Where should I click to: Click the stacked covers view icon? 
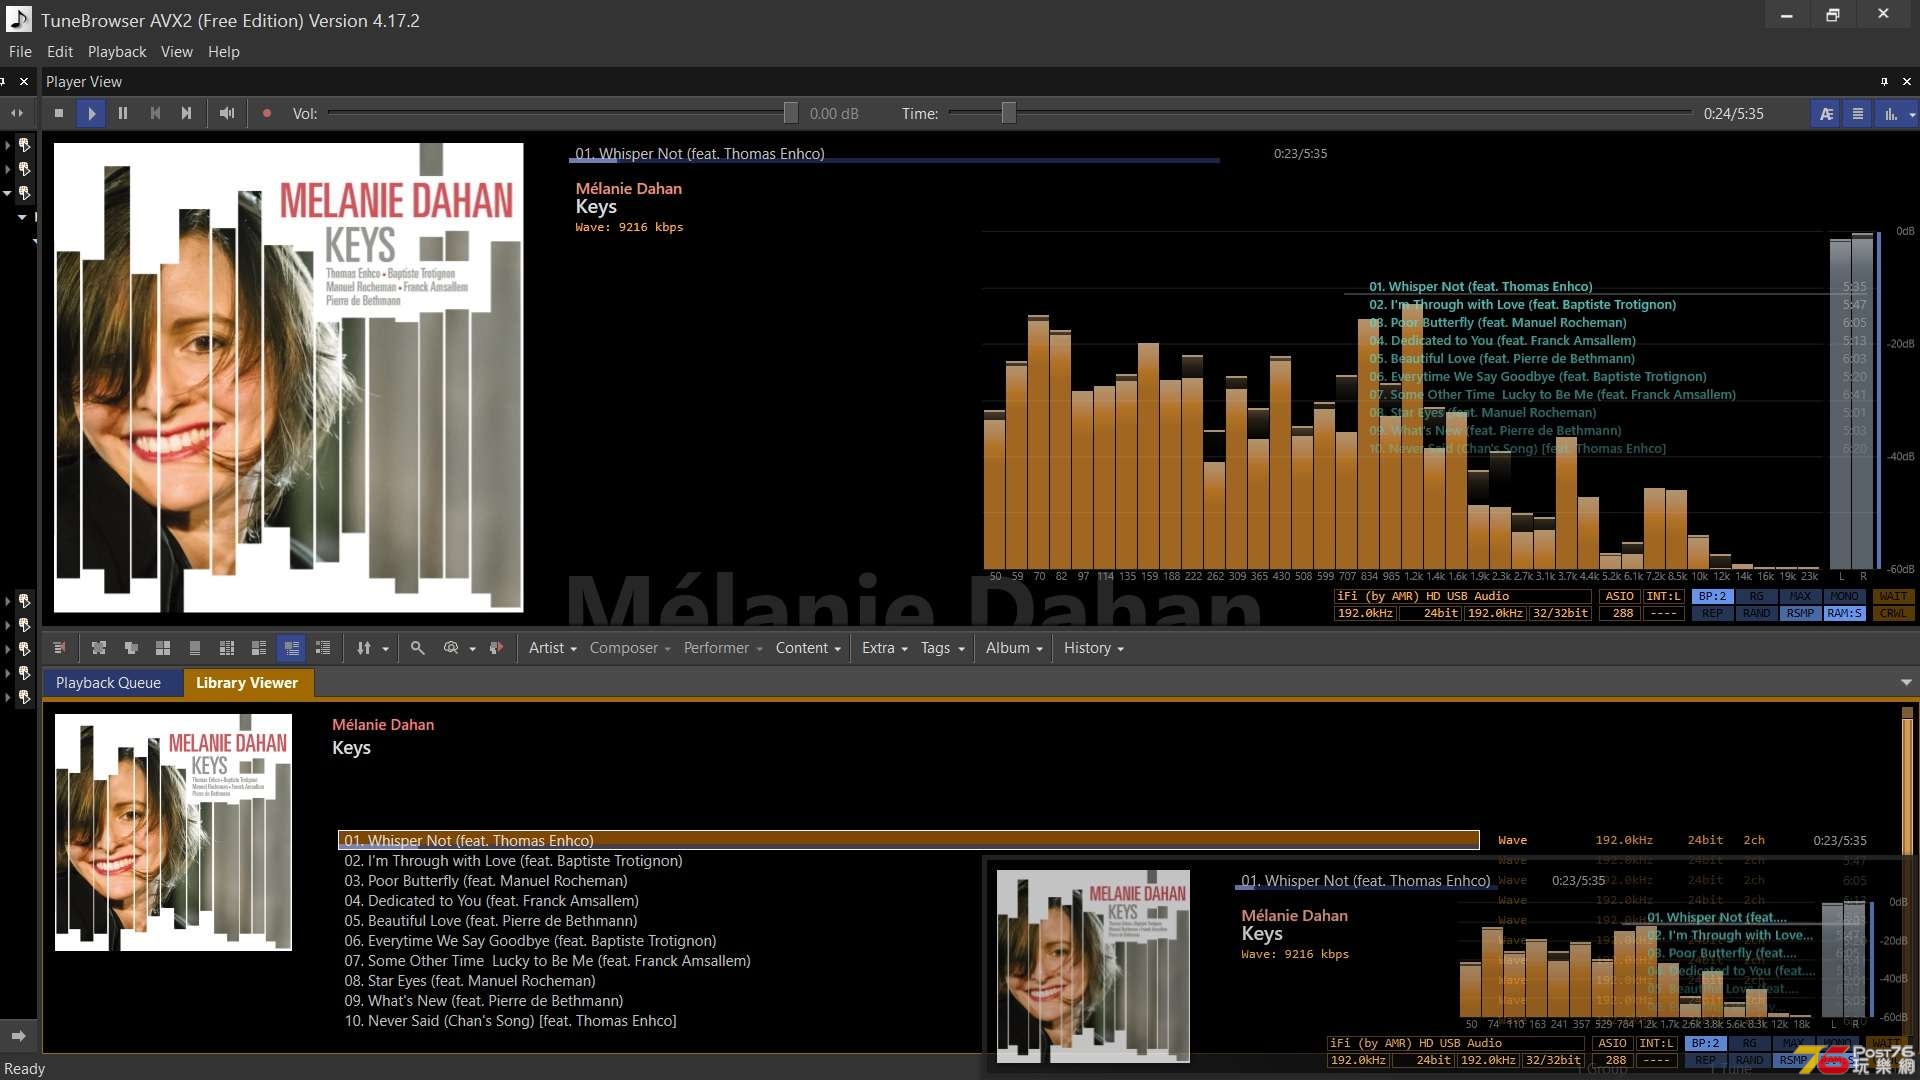(131, 648)
